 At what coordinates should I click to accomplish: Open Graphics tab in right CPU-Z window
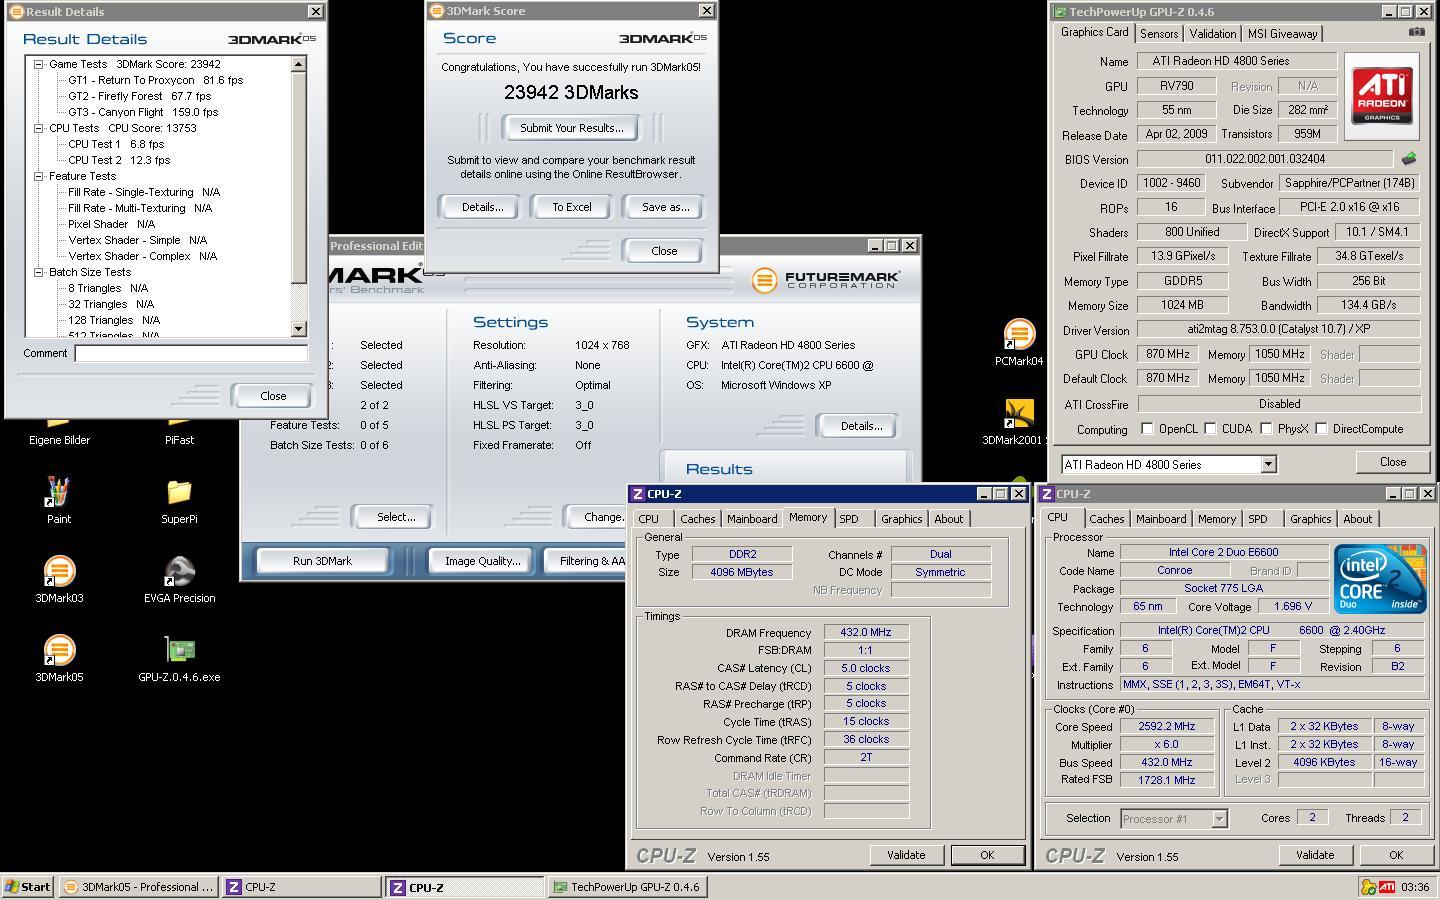click(x=1310, y=519)
